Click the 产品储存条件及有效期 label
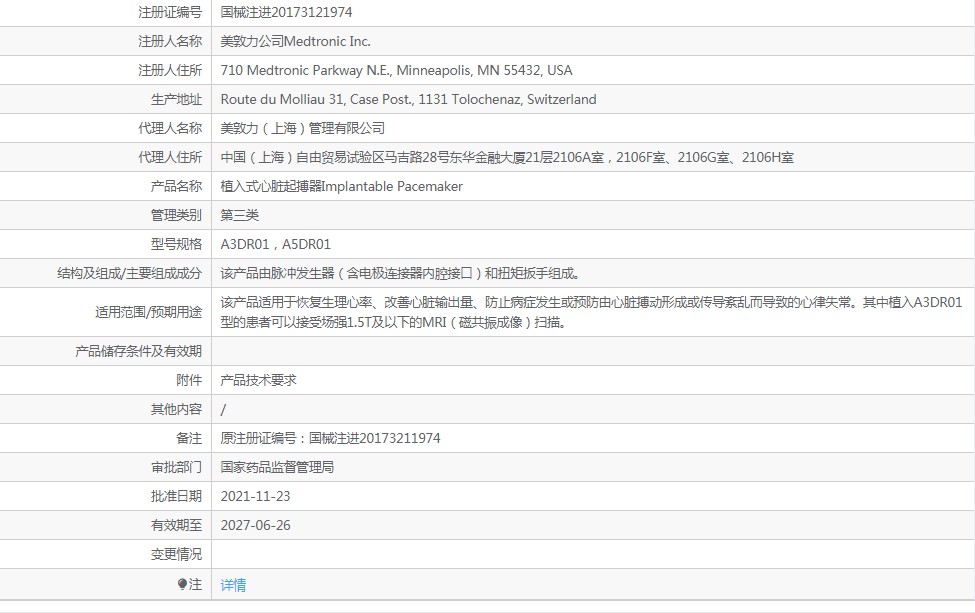Viewport: 975px width, 613px height. tap(139, 351)
